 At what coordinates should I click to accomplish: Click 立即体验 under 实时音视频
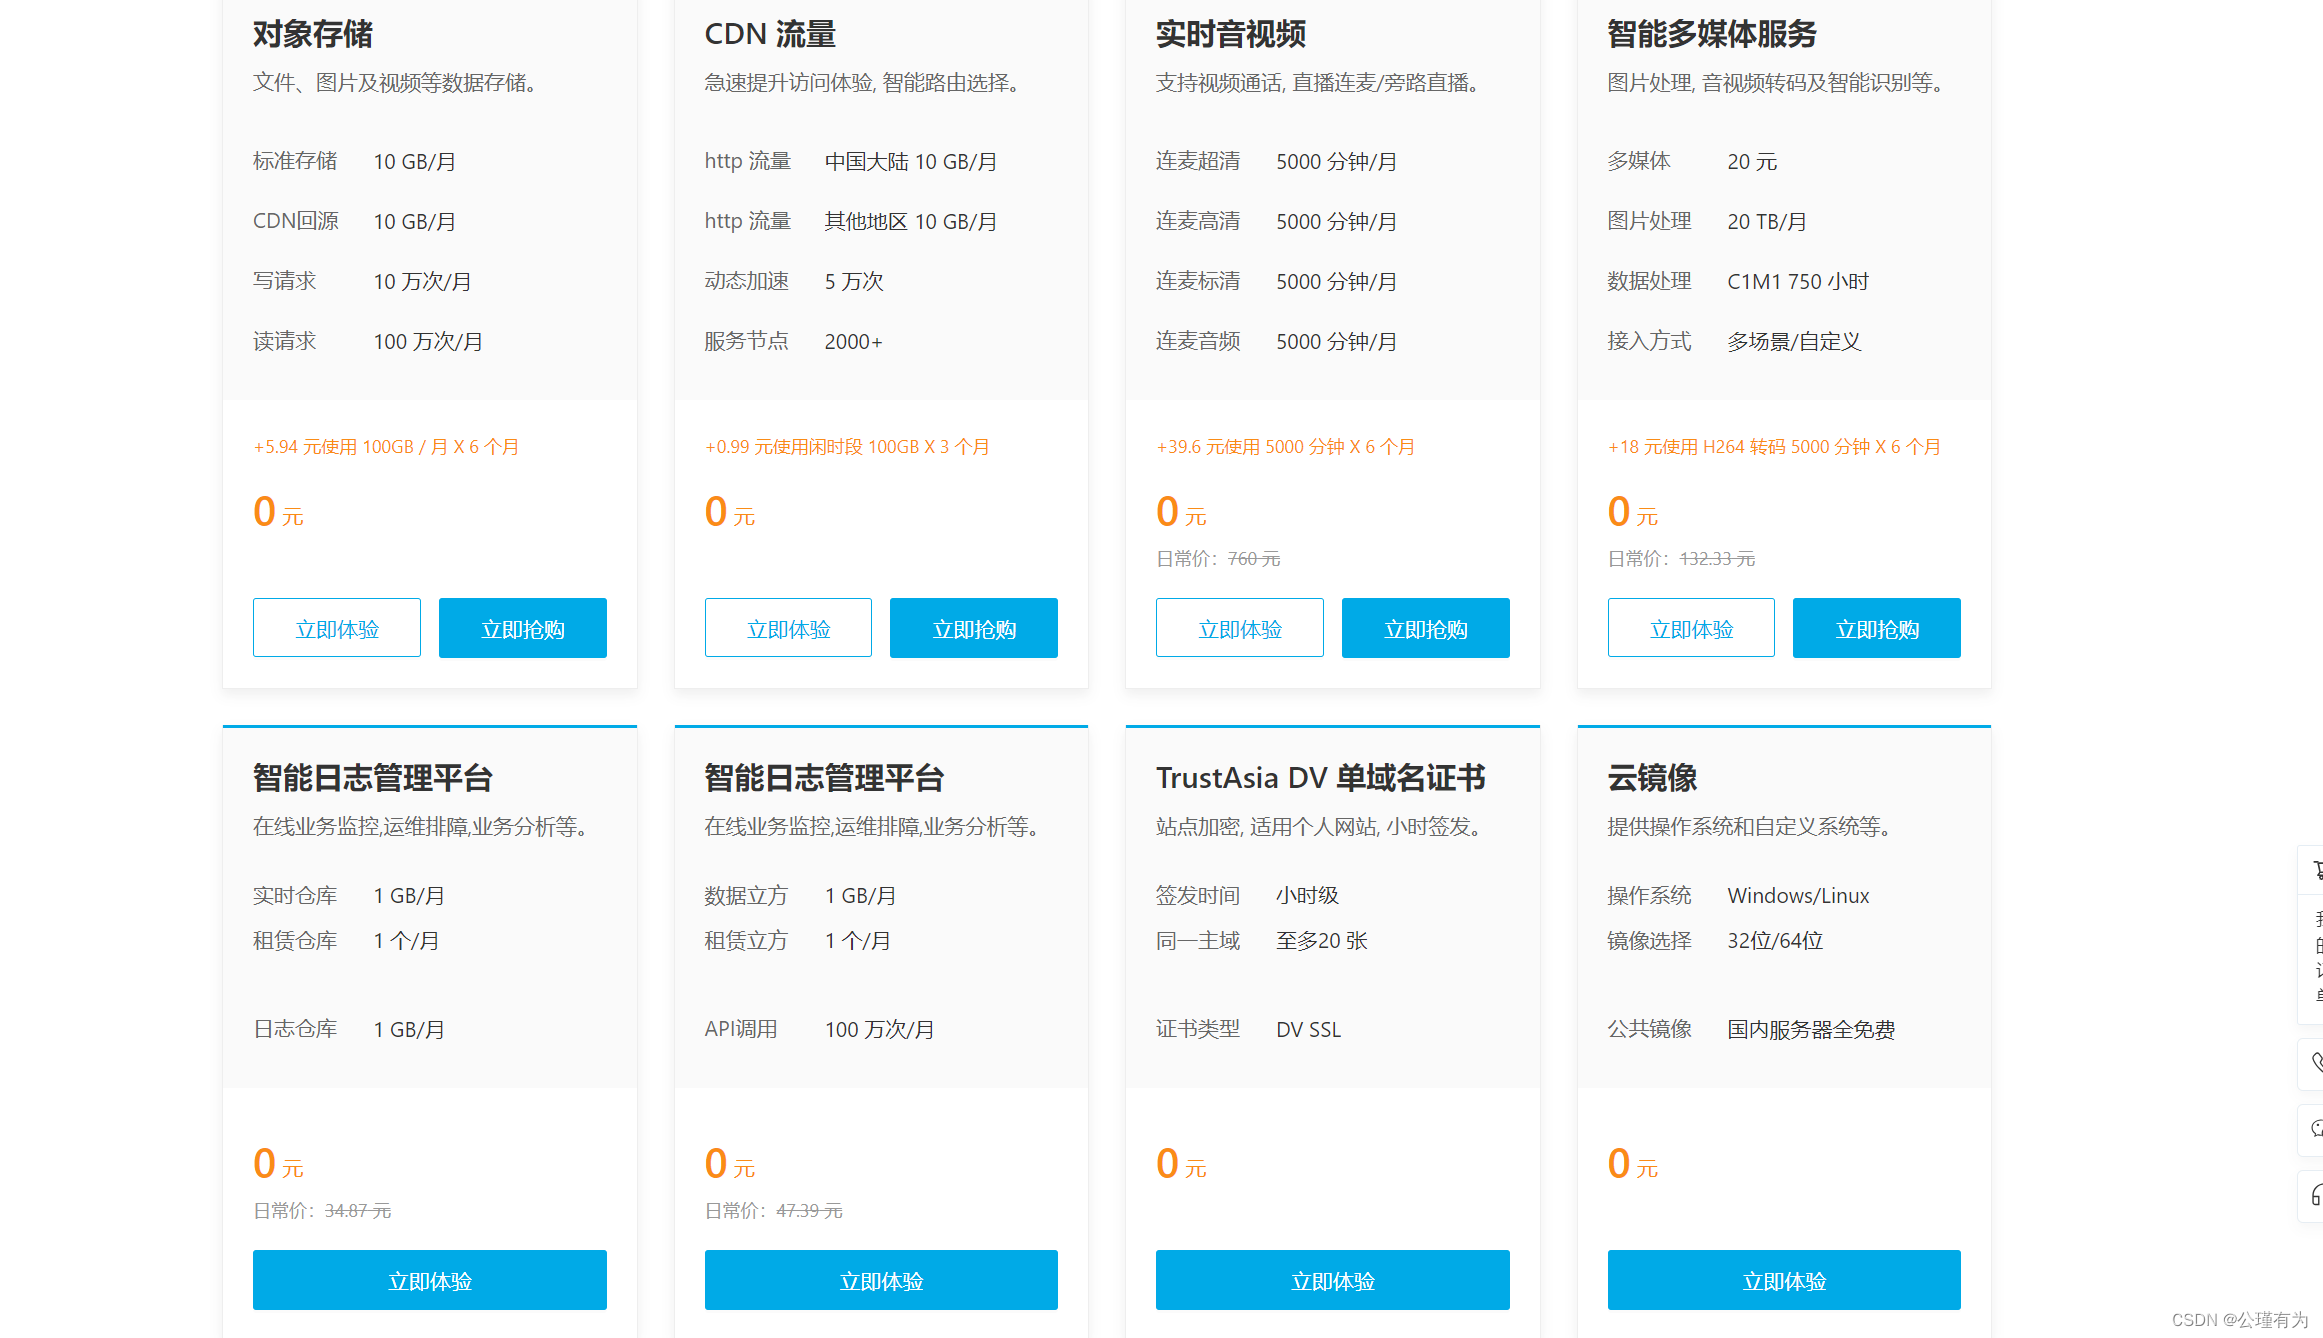coord(1240,628)
